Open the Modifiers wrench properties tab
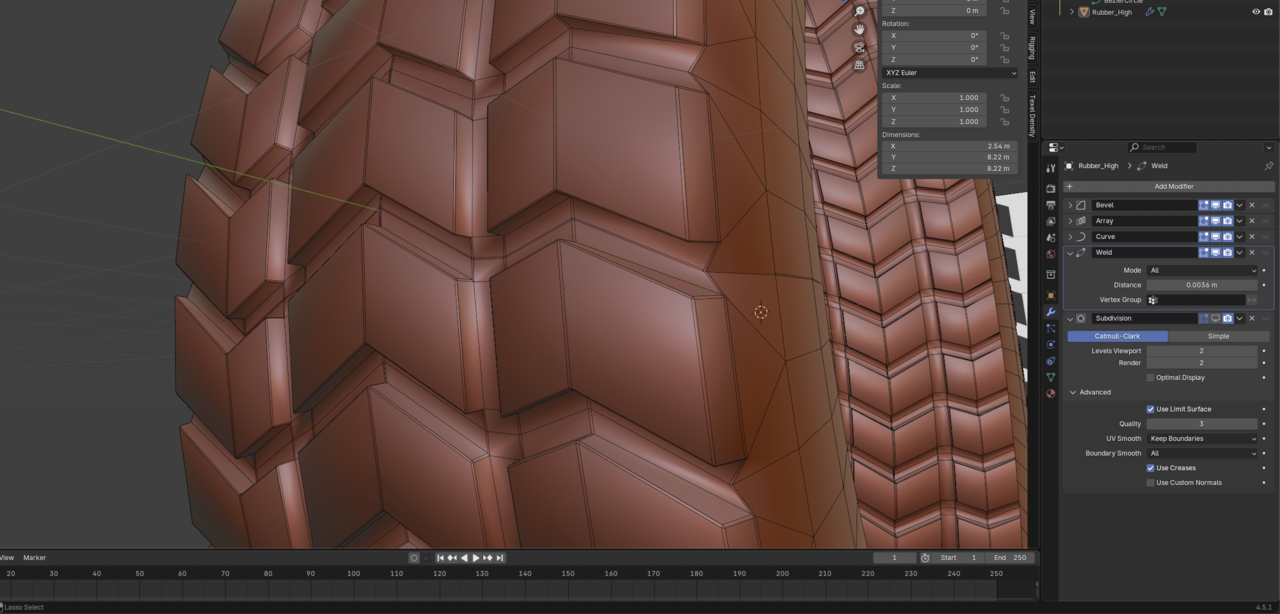 tap(1051, 312)
